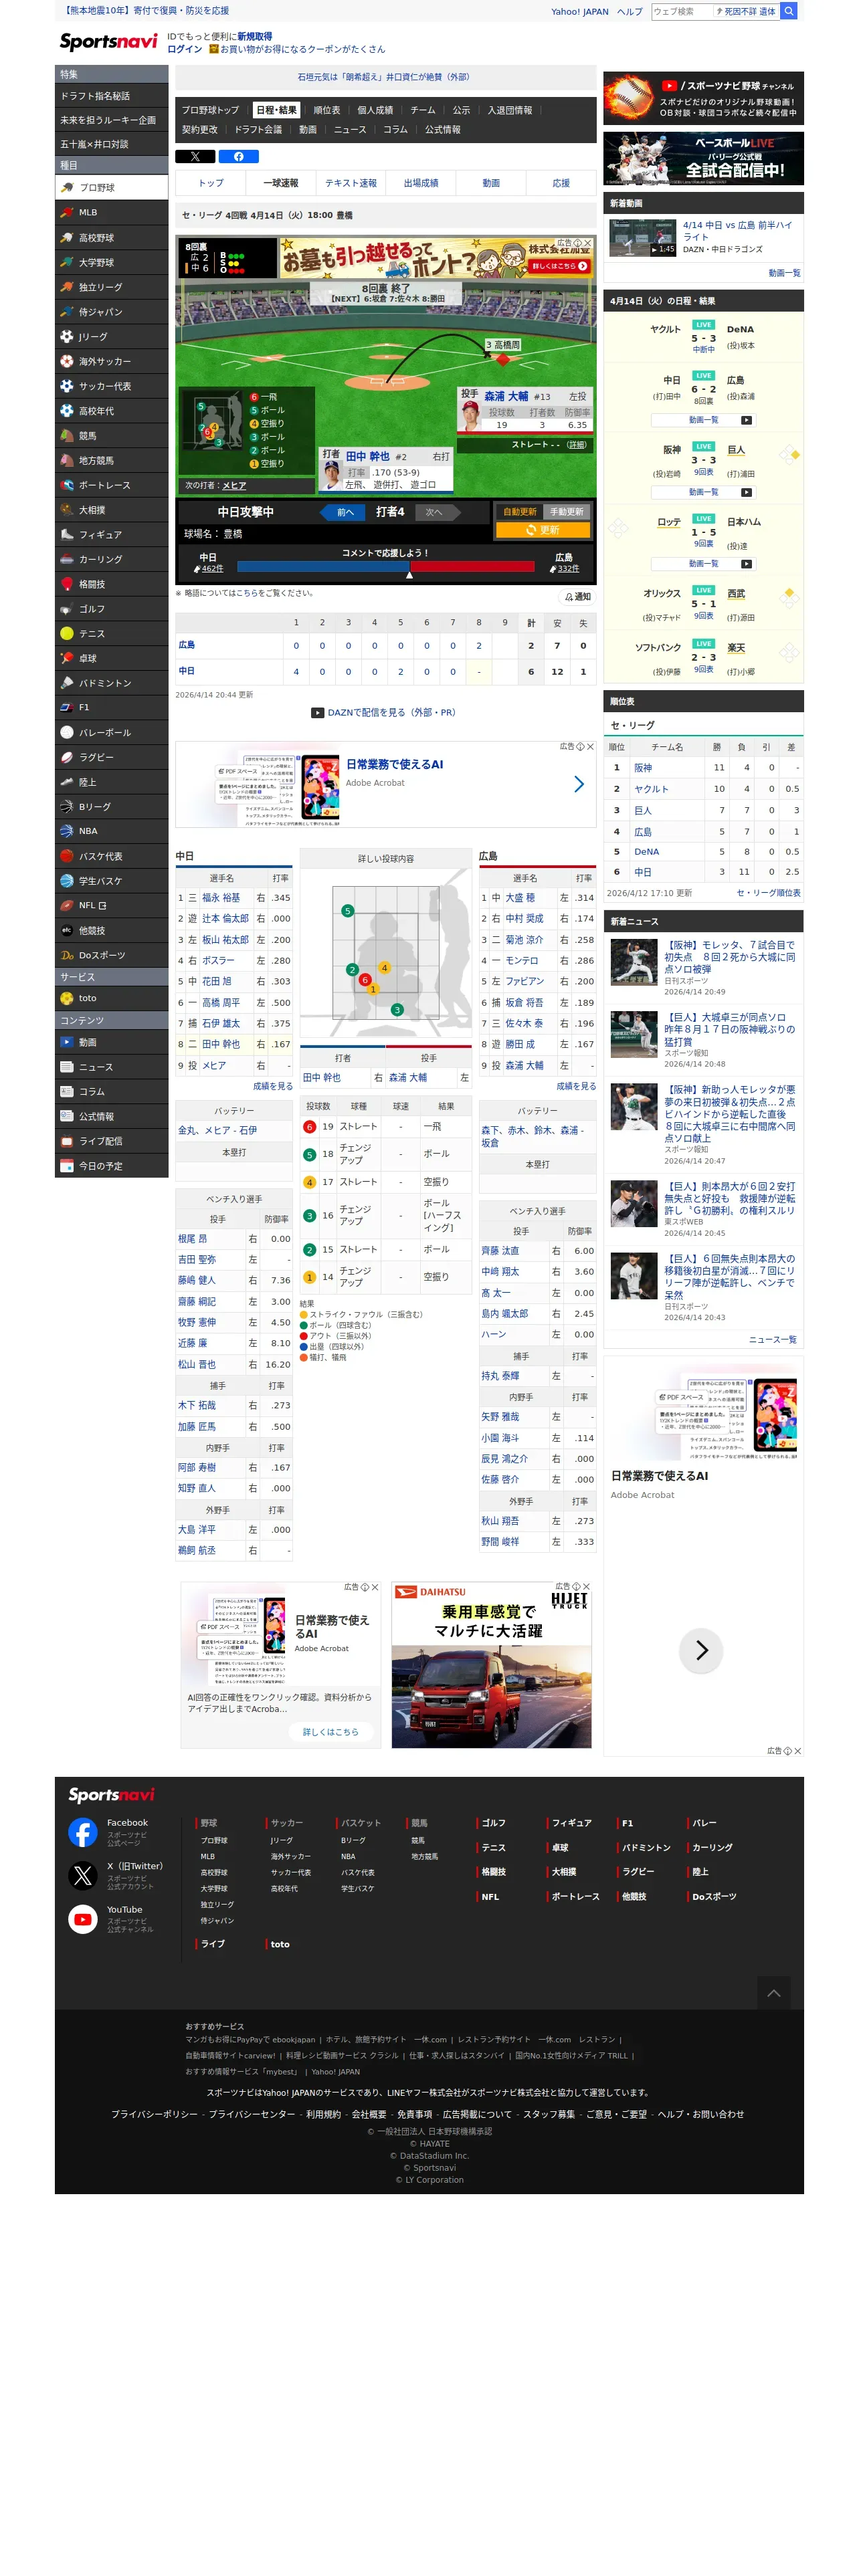Expand 成績を見る under the 中日 lineup
Screen dimensions: 859x2576
(272, 1086)
